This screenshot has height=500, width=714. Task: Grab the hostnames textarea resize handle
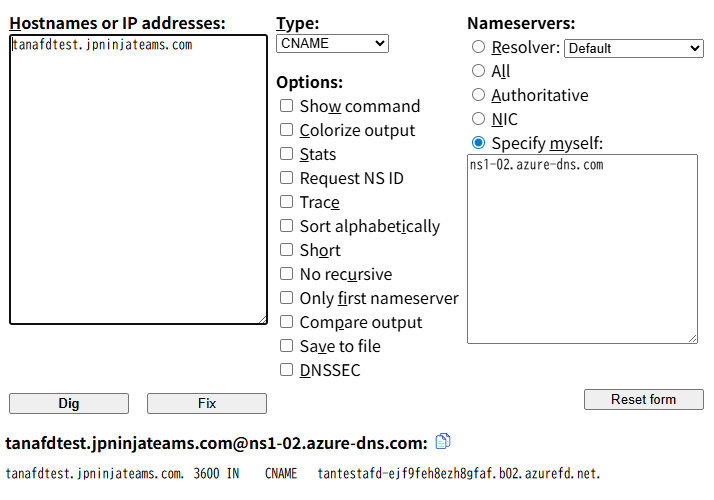(x=263, y=320)
